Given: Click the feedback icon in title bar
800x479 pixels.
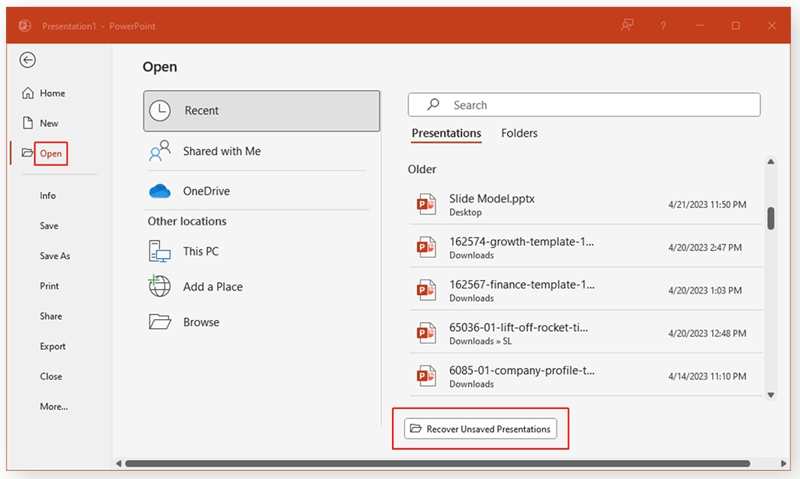Looking at the screenshot, I should [x=627, y=25].
